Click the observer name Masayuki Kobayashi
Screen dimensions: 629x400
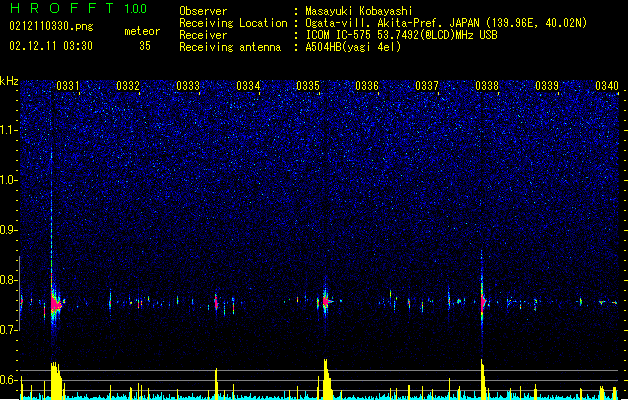[359, 11]
